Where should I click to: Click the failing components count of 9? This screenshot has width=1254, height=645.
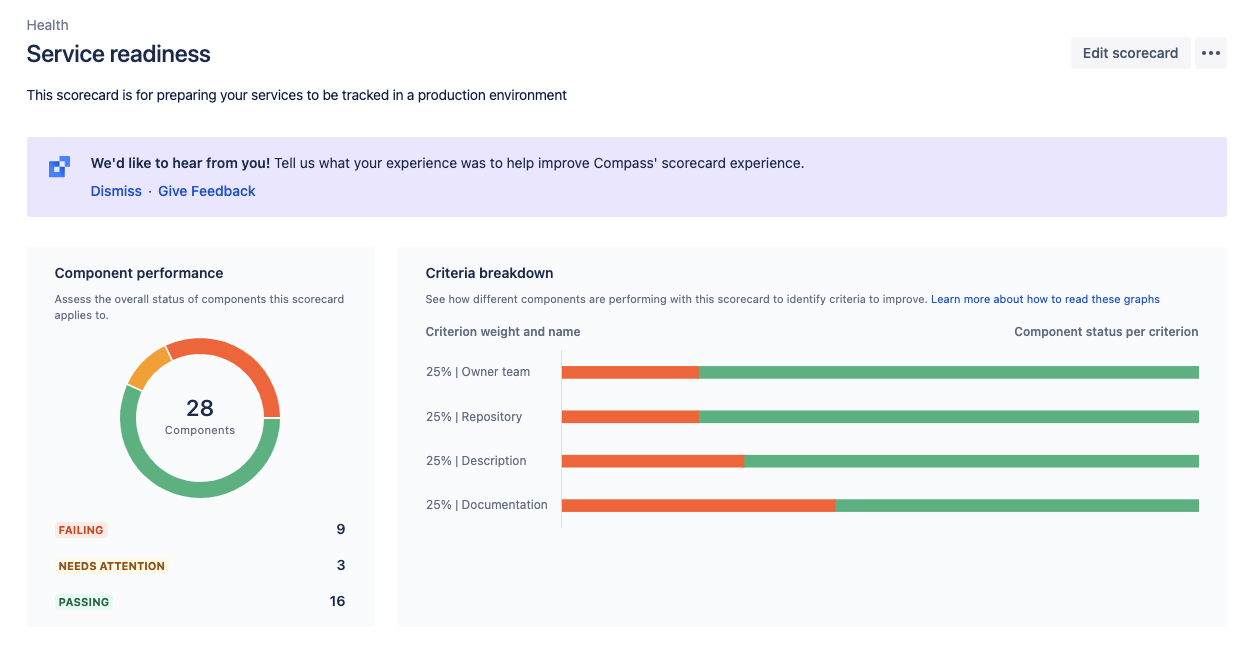(340, 529)
